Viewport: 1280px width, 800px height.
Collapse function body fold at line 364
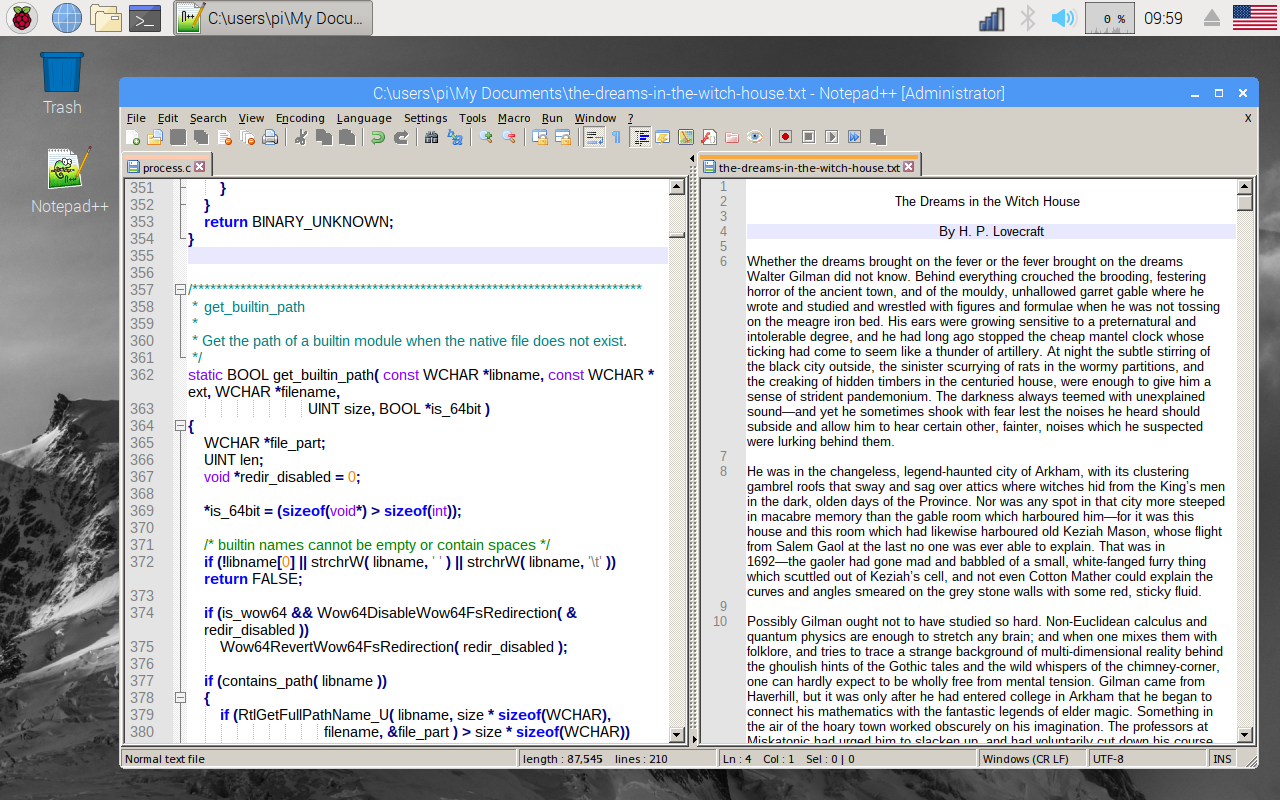[x=180, y=426]
